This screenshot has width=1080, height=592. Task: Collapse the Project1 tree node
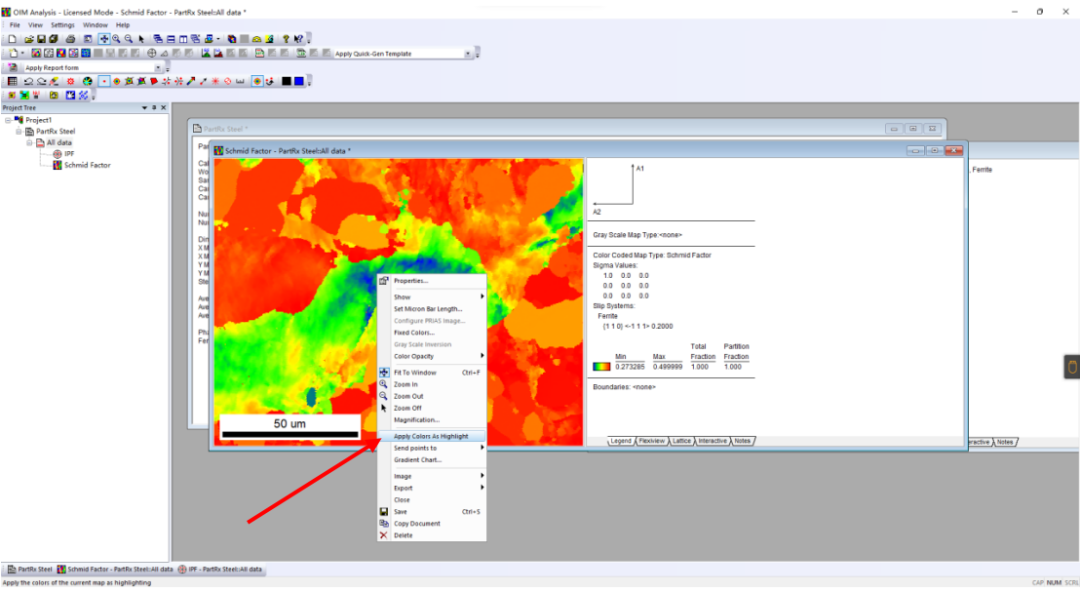8,120
